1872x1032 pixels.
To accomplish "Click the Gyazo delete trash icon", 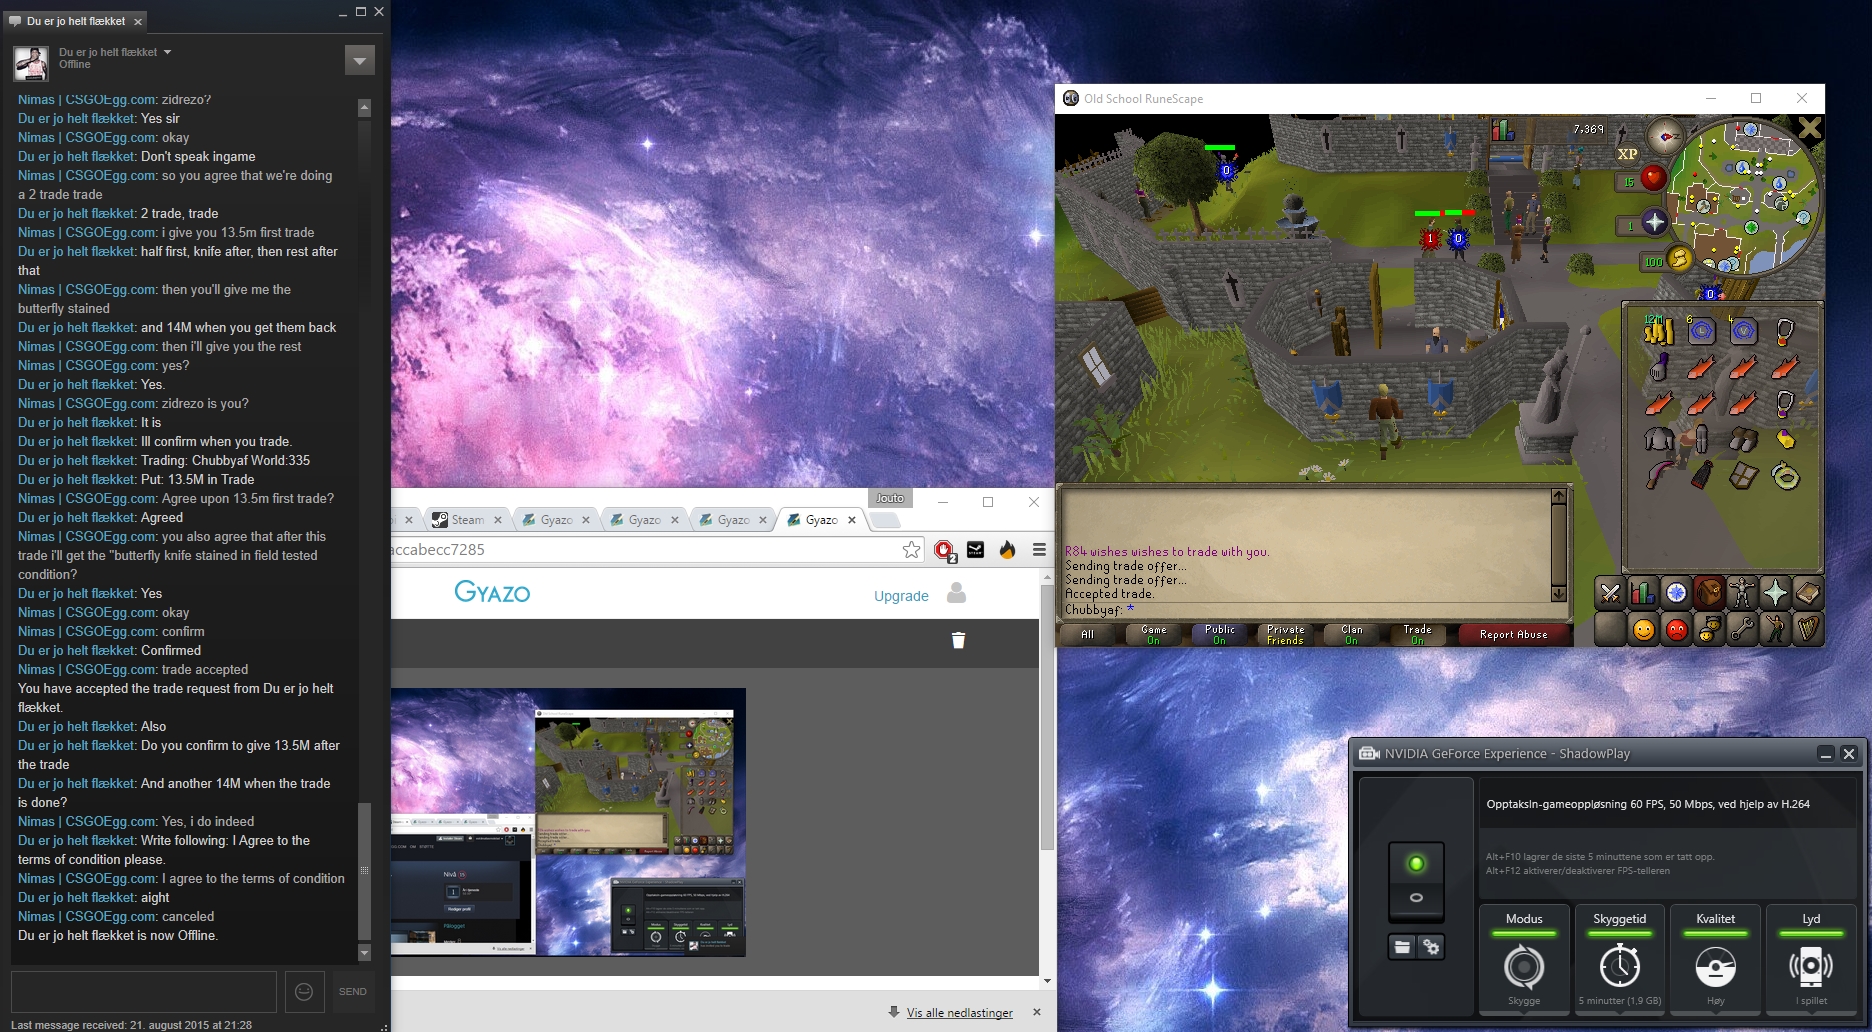I will (958, 640).
